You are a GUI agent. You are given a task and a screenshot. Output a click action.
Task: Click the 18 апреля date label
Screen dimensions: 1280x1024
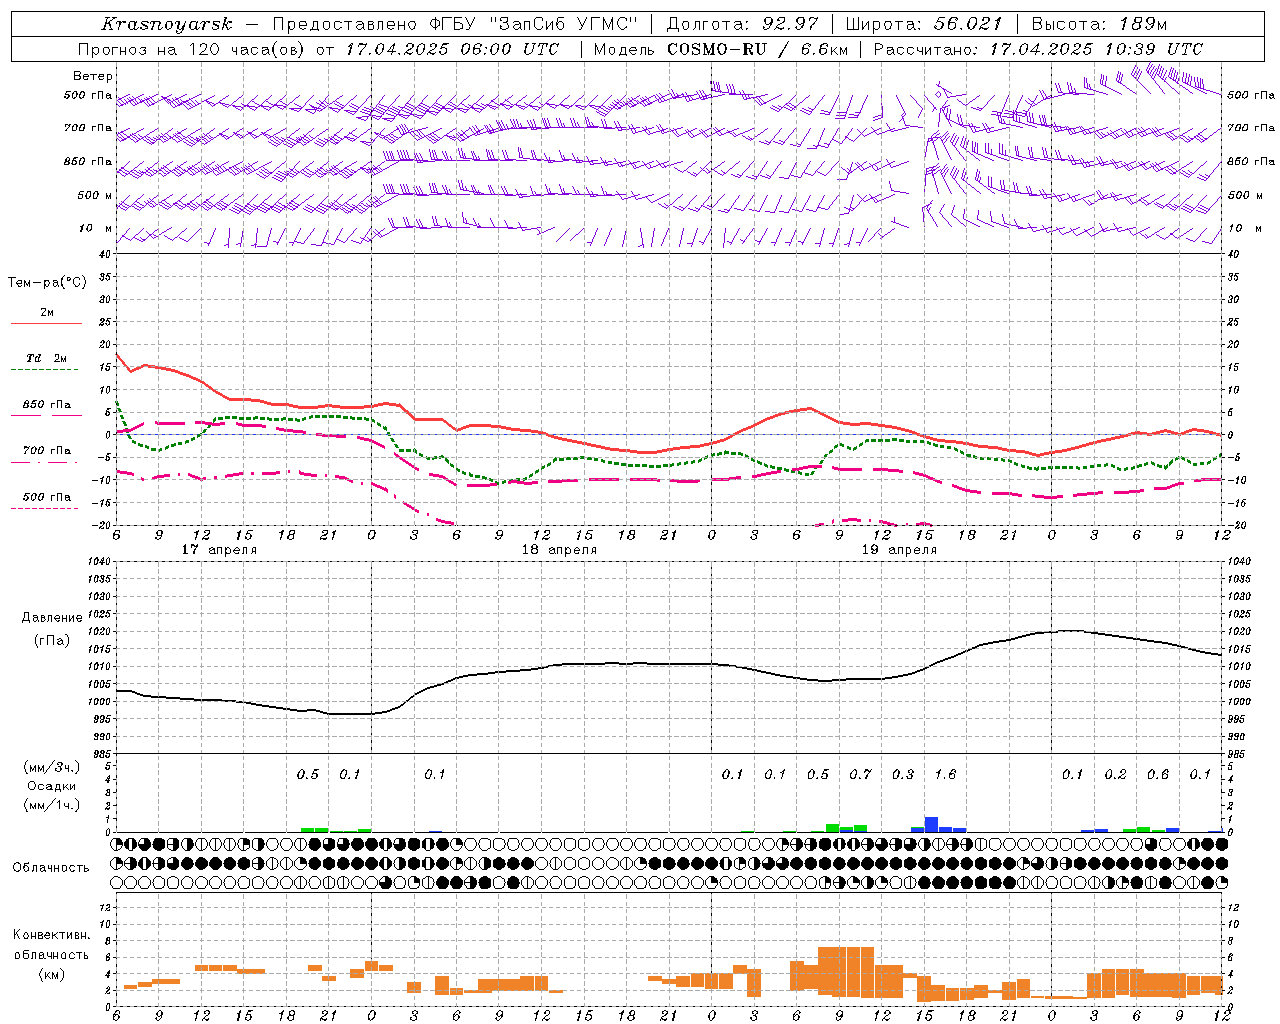pyautogui.click(x=559, y=550)
